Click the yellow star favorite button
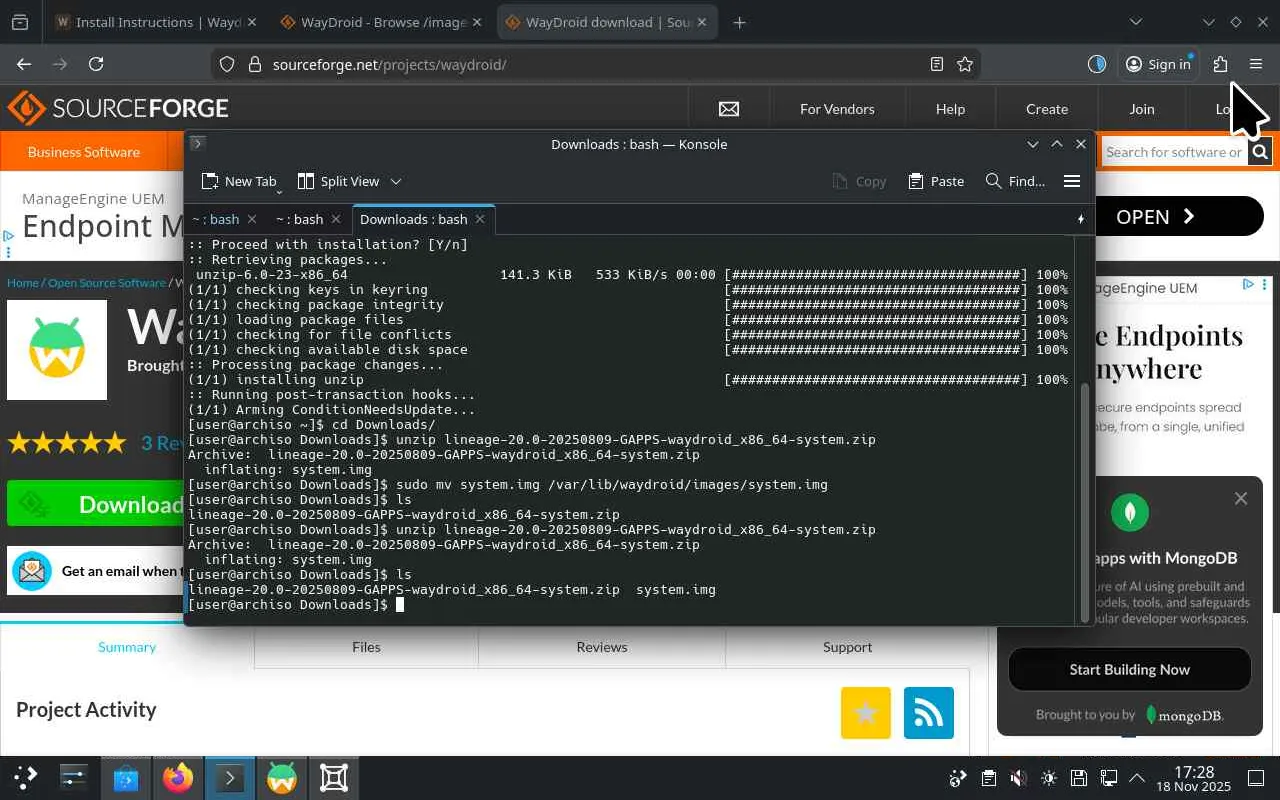 point(866,713)
